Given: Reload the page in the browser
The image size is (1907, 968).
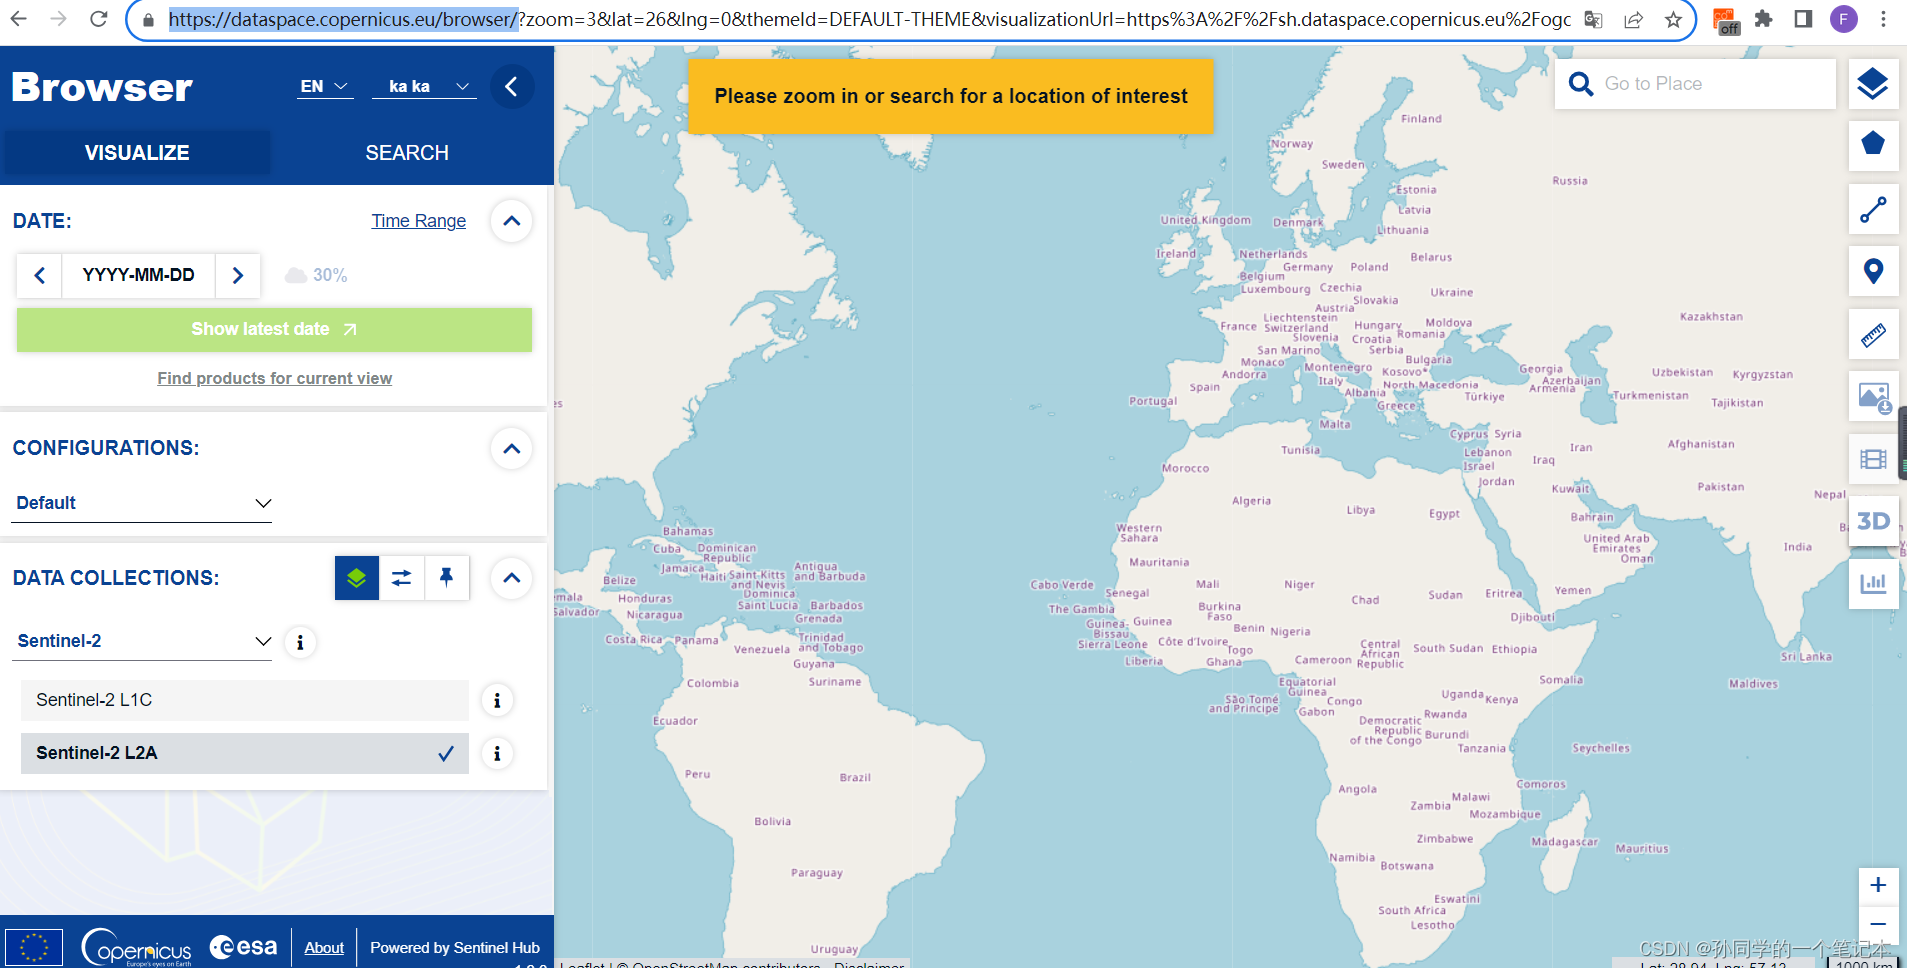Looking at the screenshot, I should (98, 19).
